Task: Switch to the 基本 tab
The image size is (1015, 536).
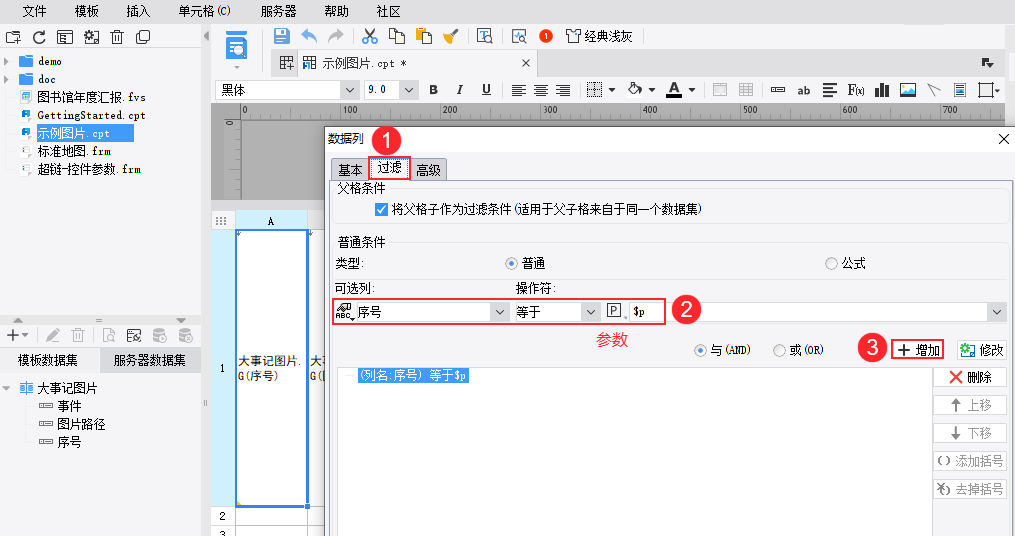Action: [350, 170]
